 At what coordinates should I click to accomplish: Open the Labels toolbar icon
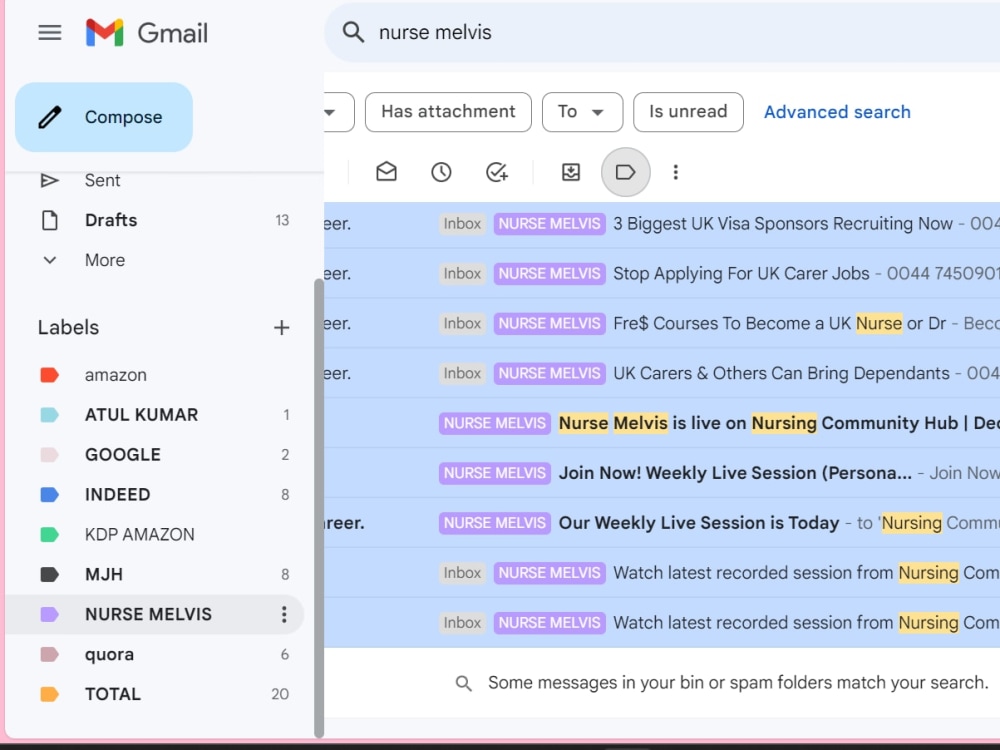coord(626,172)
